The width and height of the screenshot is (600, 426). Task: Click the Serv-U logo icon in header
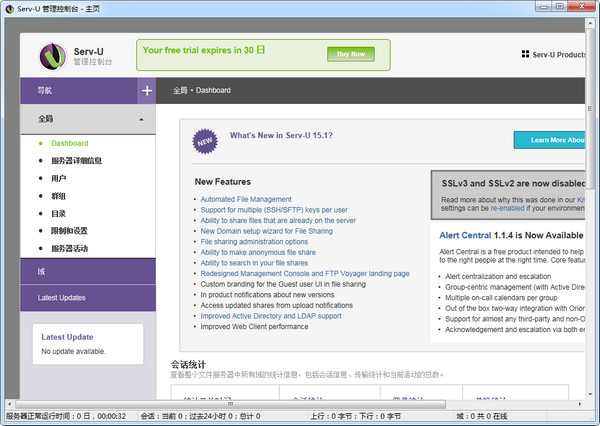point(52,56)
